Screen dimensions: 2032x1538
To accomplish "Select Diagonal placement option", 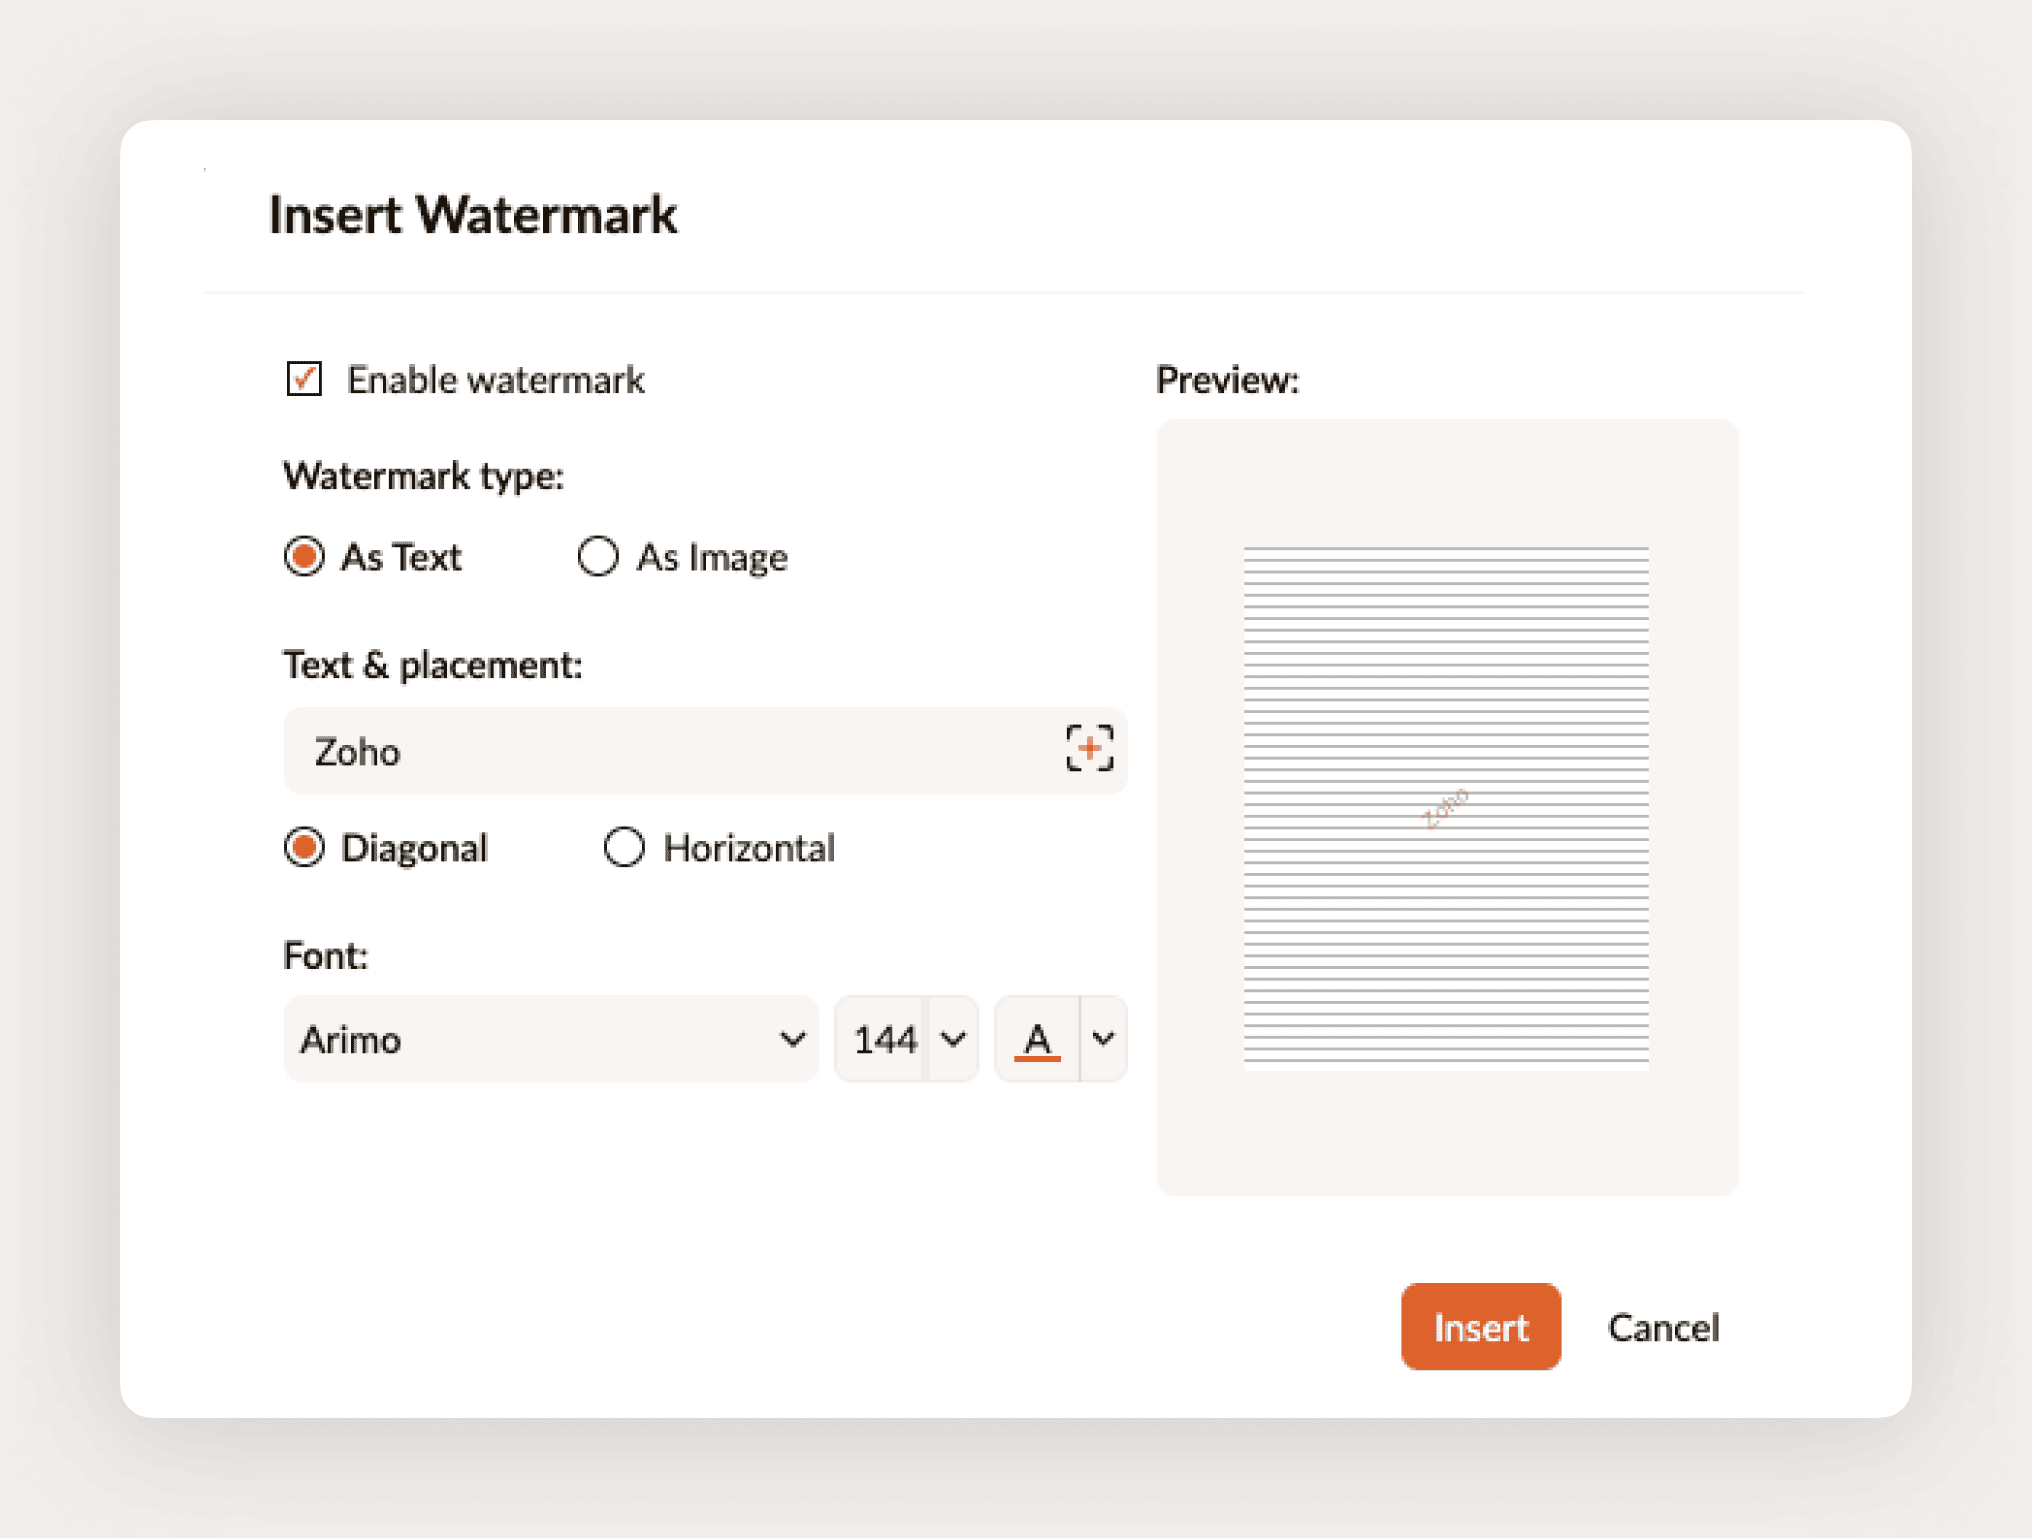I will tap(304, 848).
